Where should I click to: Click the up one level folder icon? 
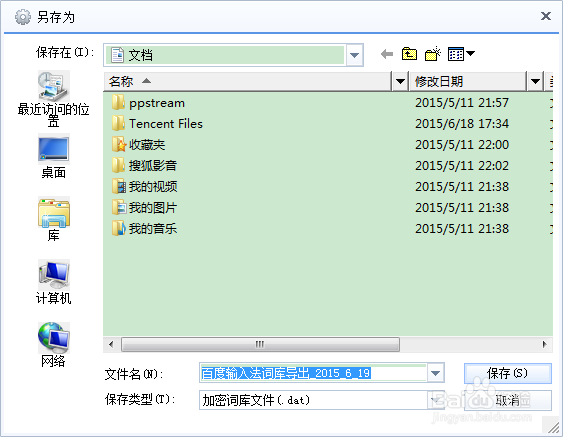(x=409, y=54)
